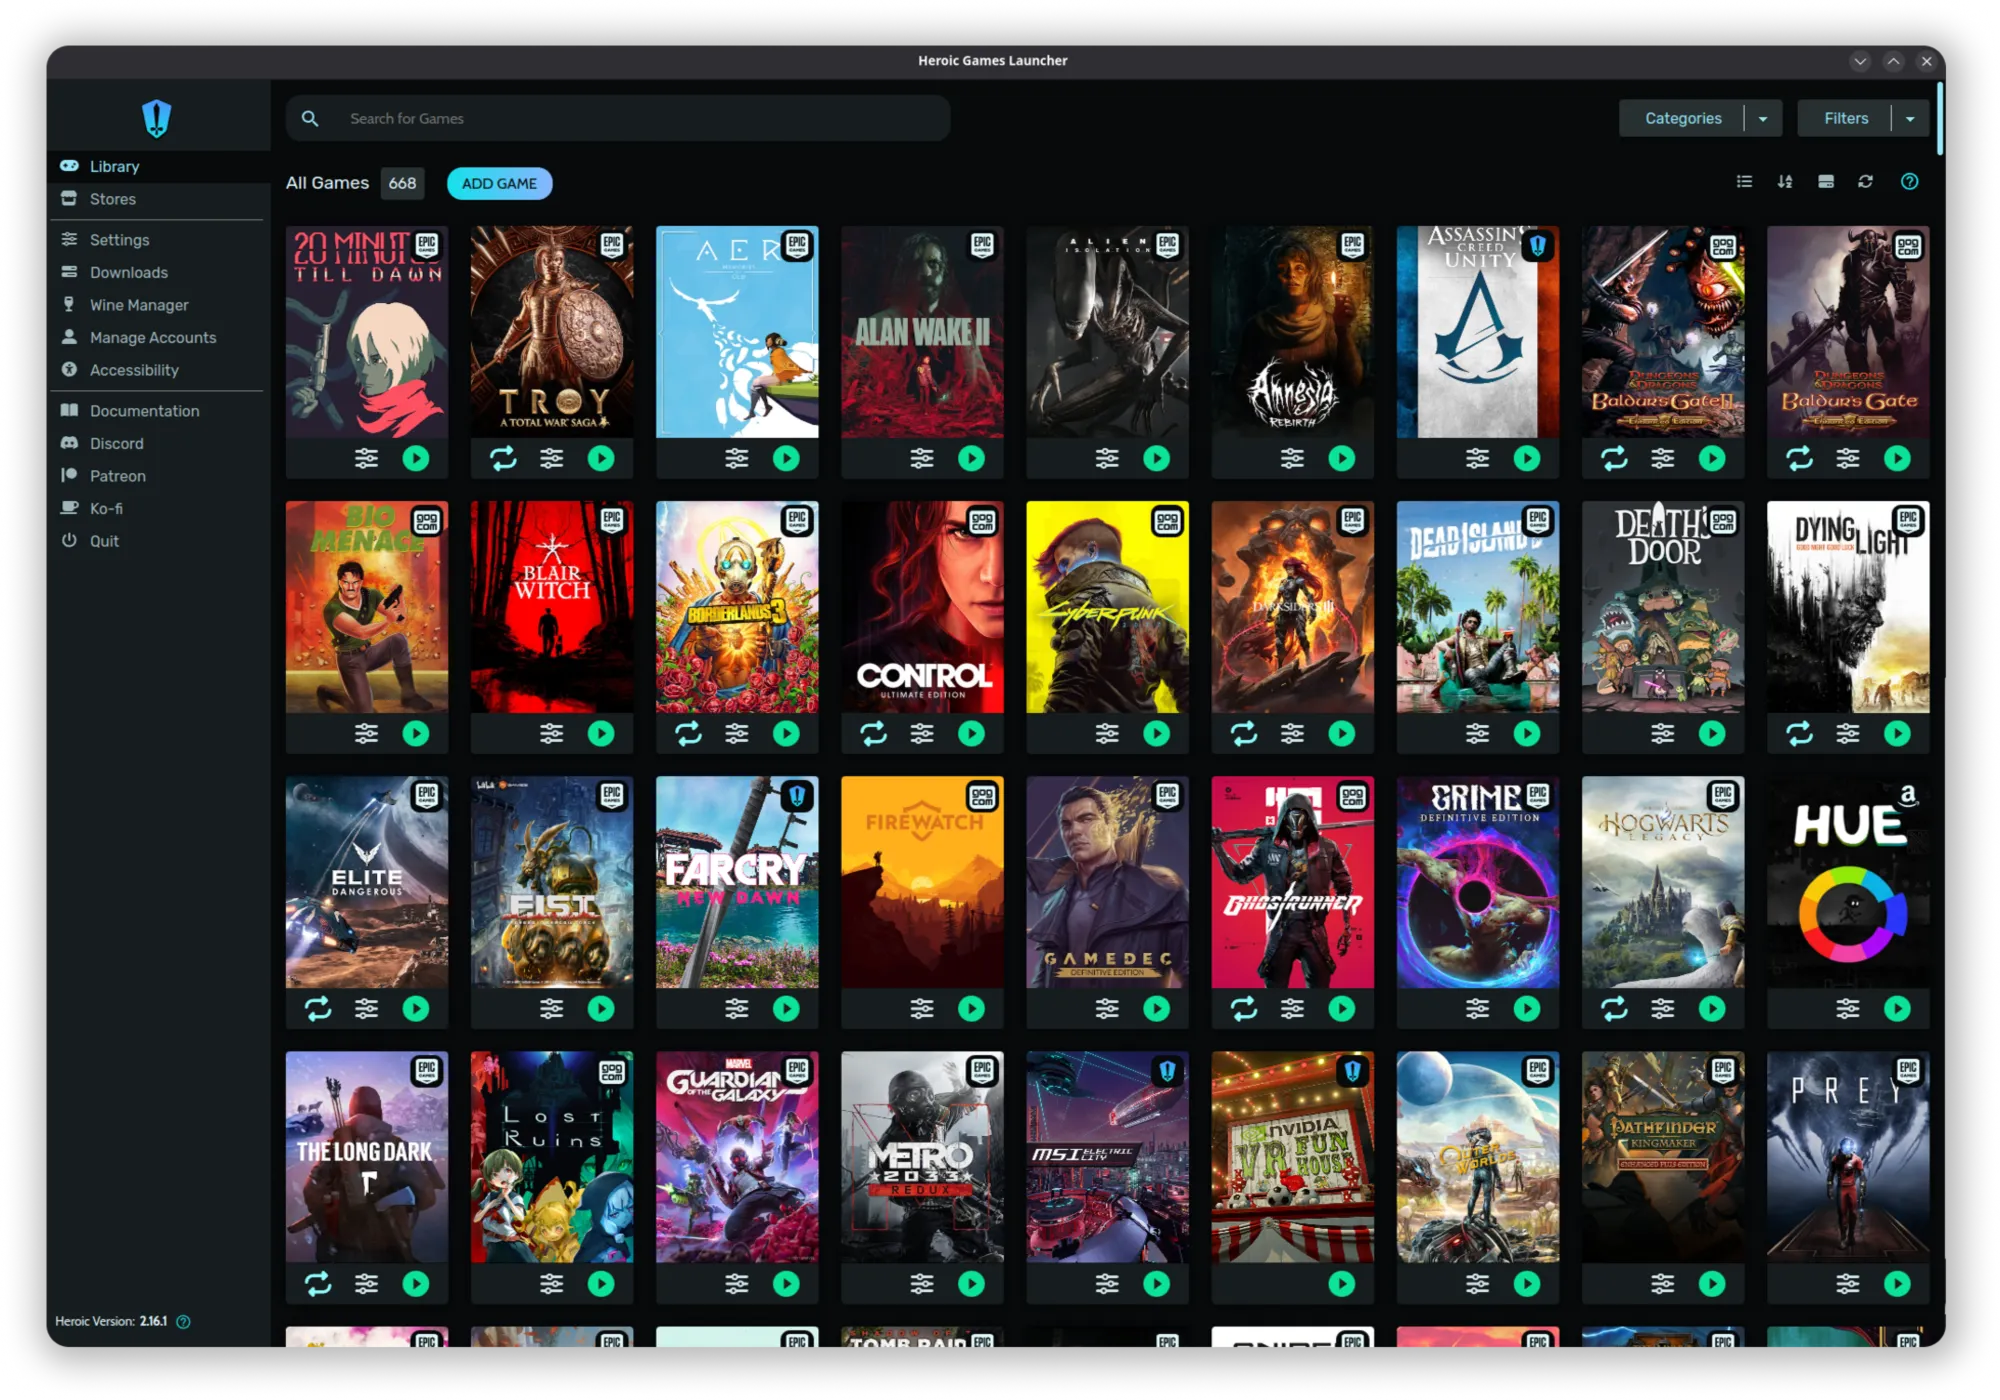Open settings sliders for Hue
Screen dimensions: 2000x1400
click(1848, 1008)
